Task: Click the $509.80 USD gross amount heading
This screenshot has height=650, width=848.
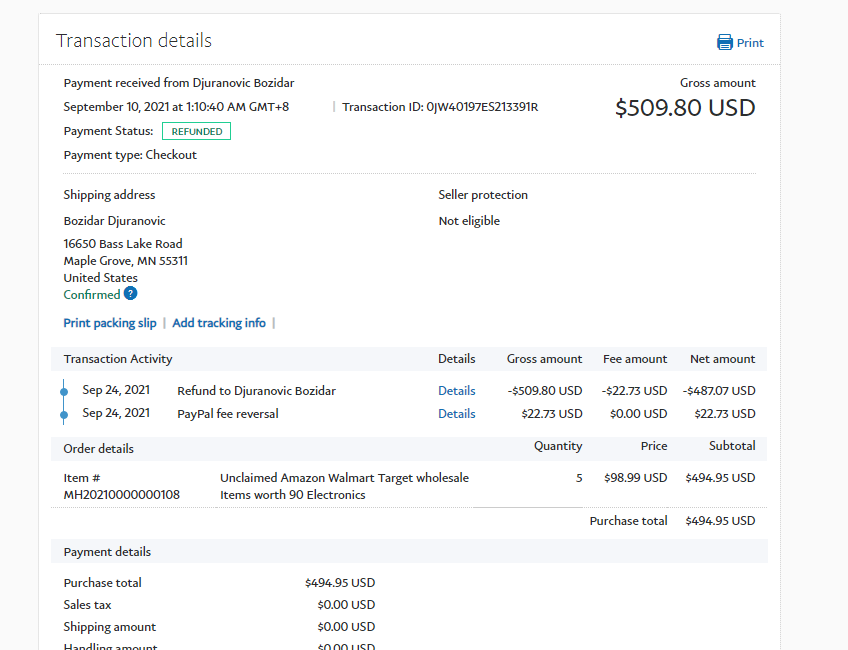Action: 685,108
